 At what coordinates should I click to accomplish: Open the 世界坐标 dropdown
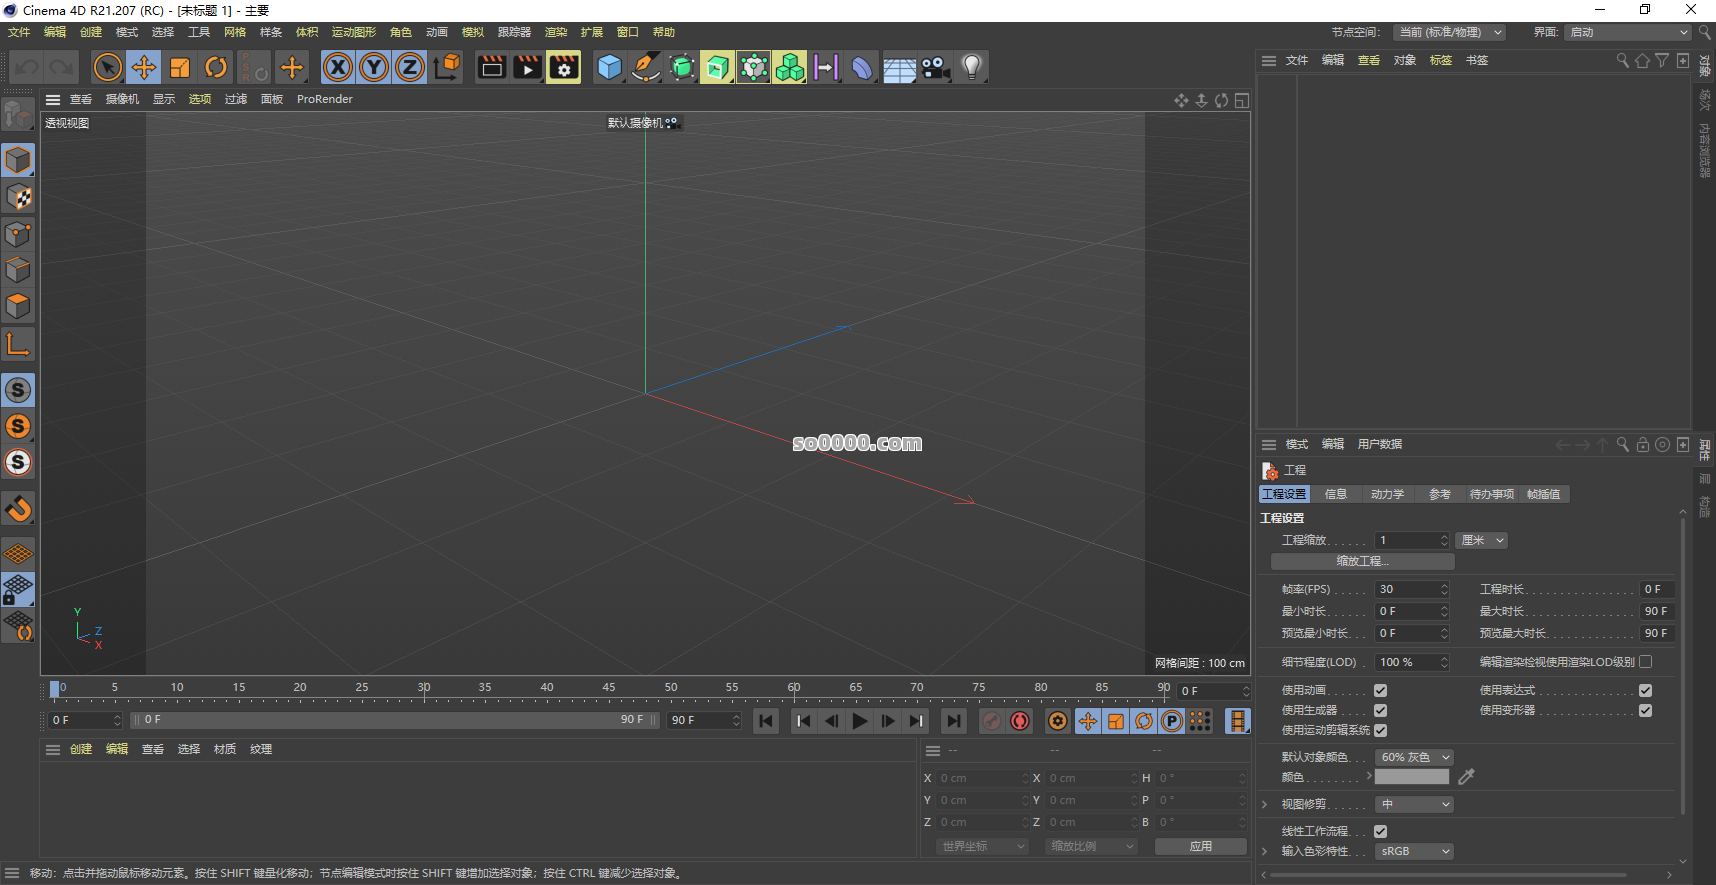point(983,846)
